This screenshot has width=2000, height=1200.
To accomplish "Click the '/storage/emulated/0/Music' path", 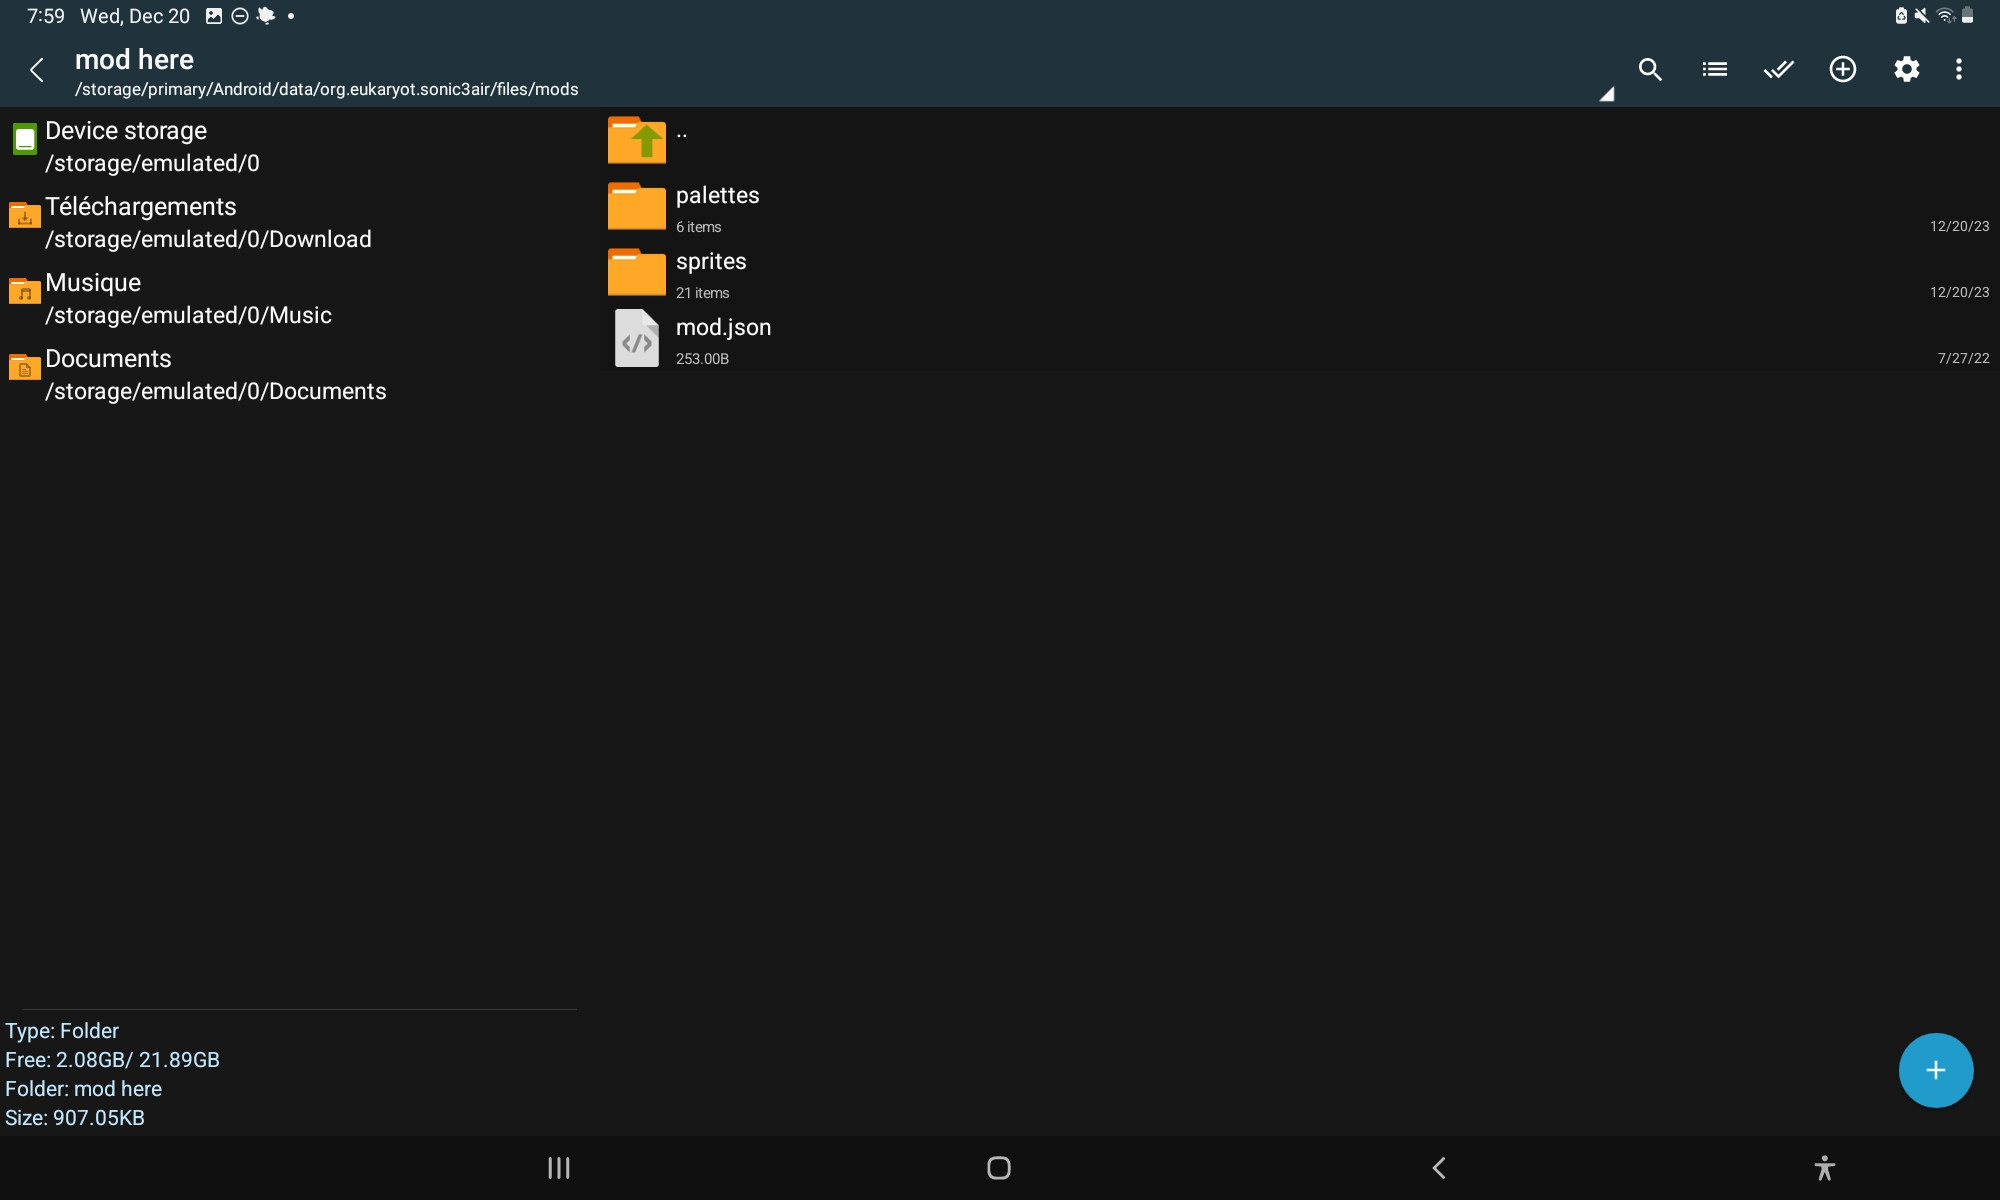I will [188, 315].
